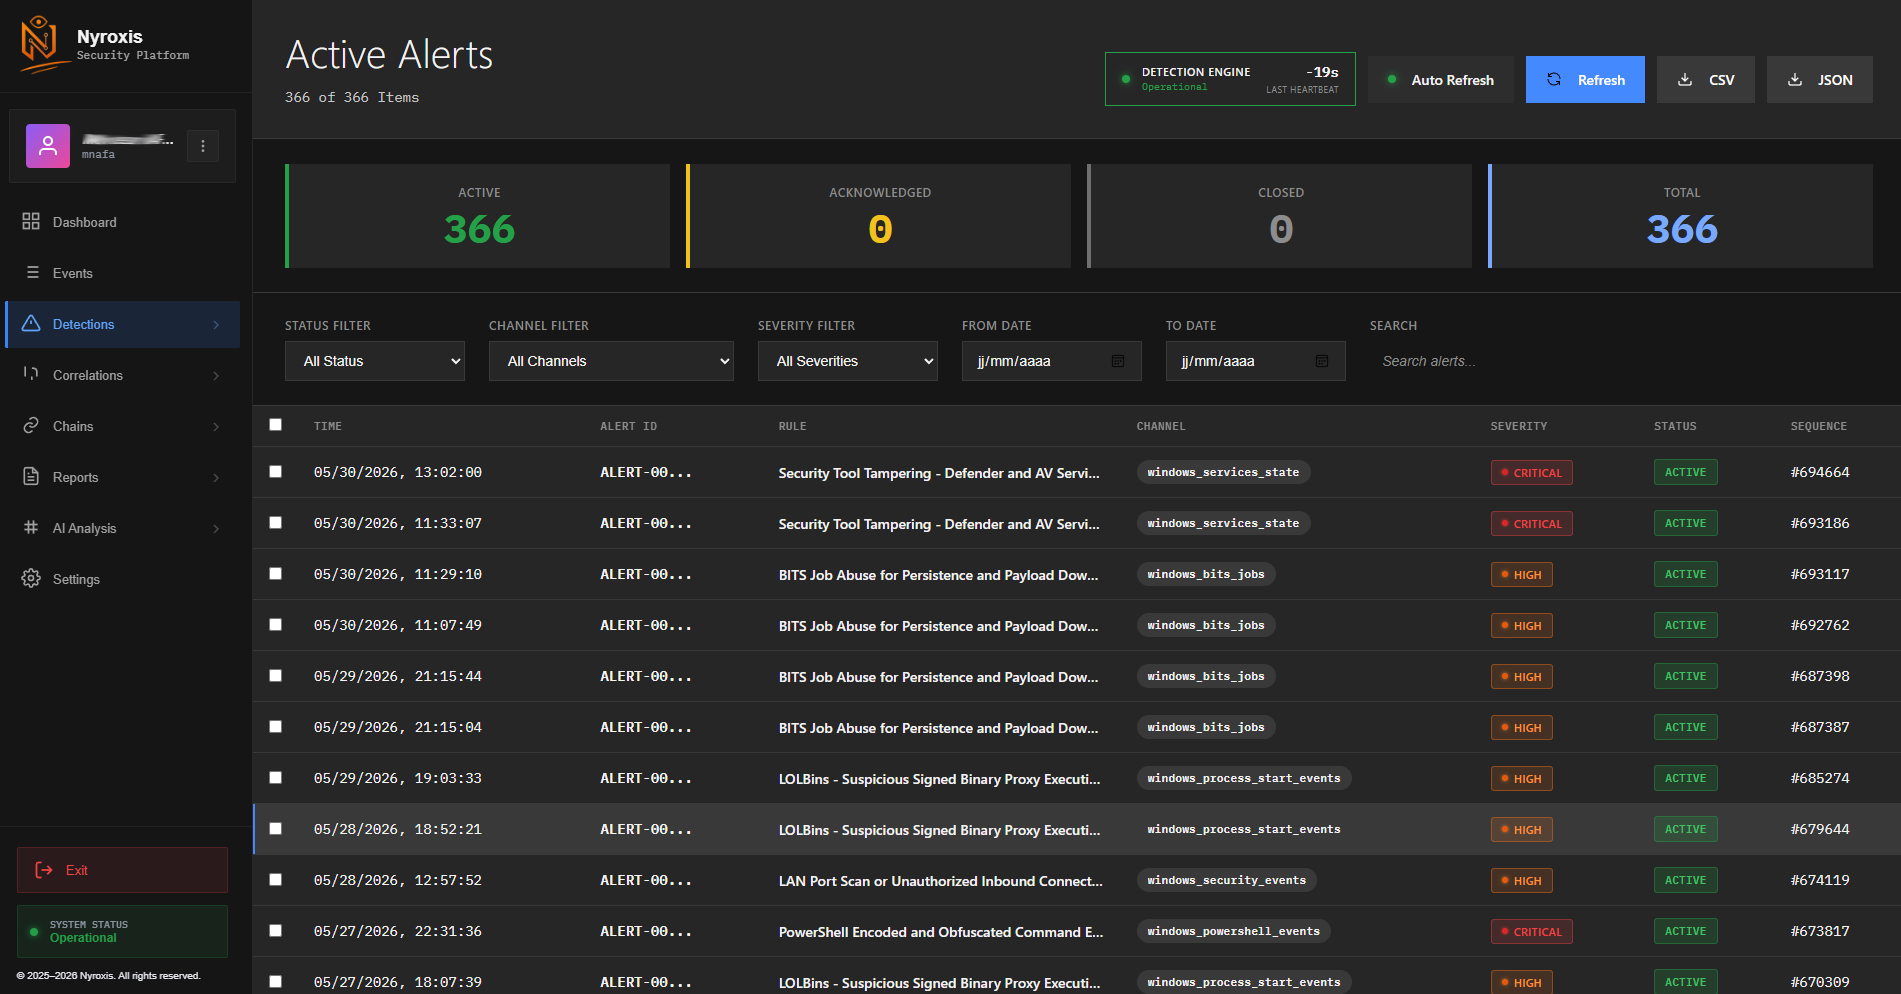Open Settings in the sidebar
This screenshot has width=1901, height=994.
click(122, 579)
